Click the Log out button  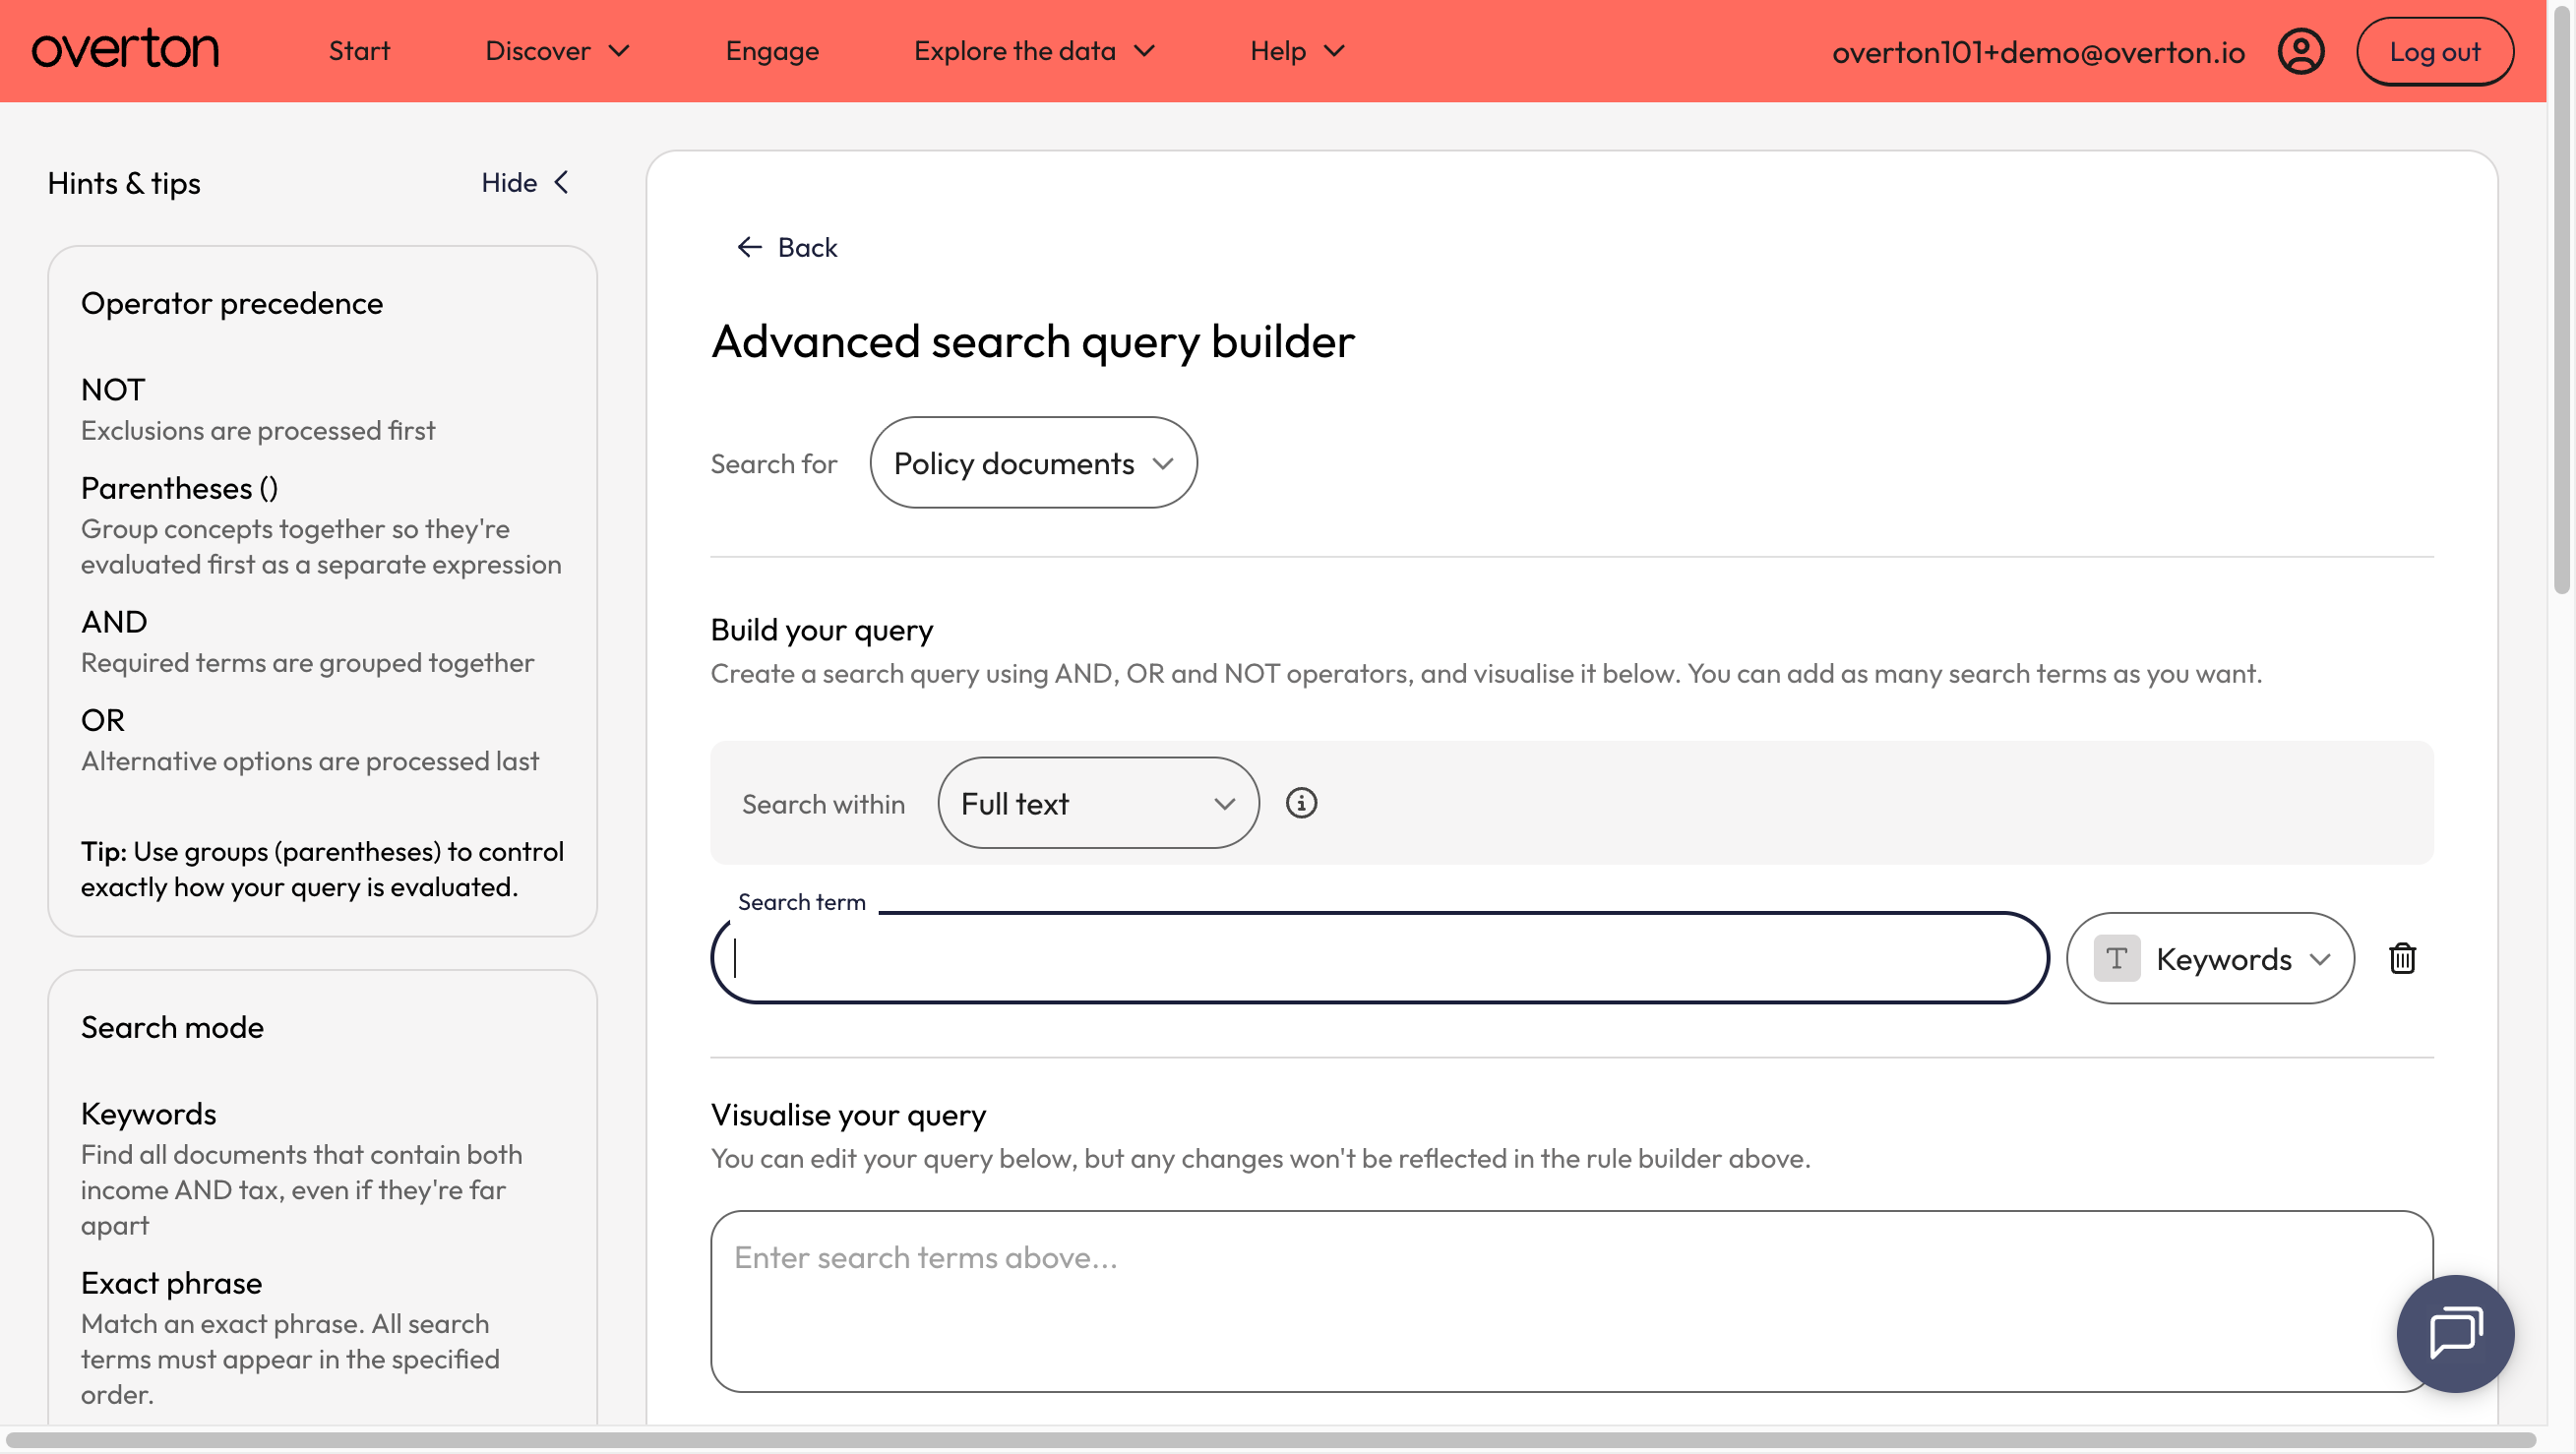click(x=2434, y=51)
